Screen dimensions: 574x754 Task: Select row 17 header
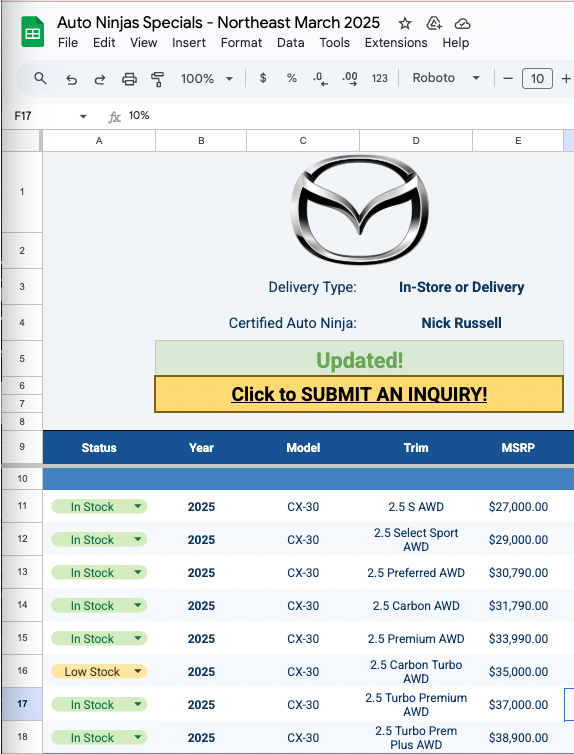[x=22, y=704]
